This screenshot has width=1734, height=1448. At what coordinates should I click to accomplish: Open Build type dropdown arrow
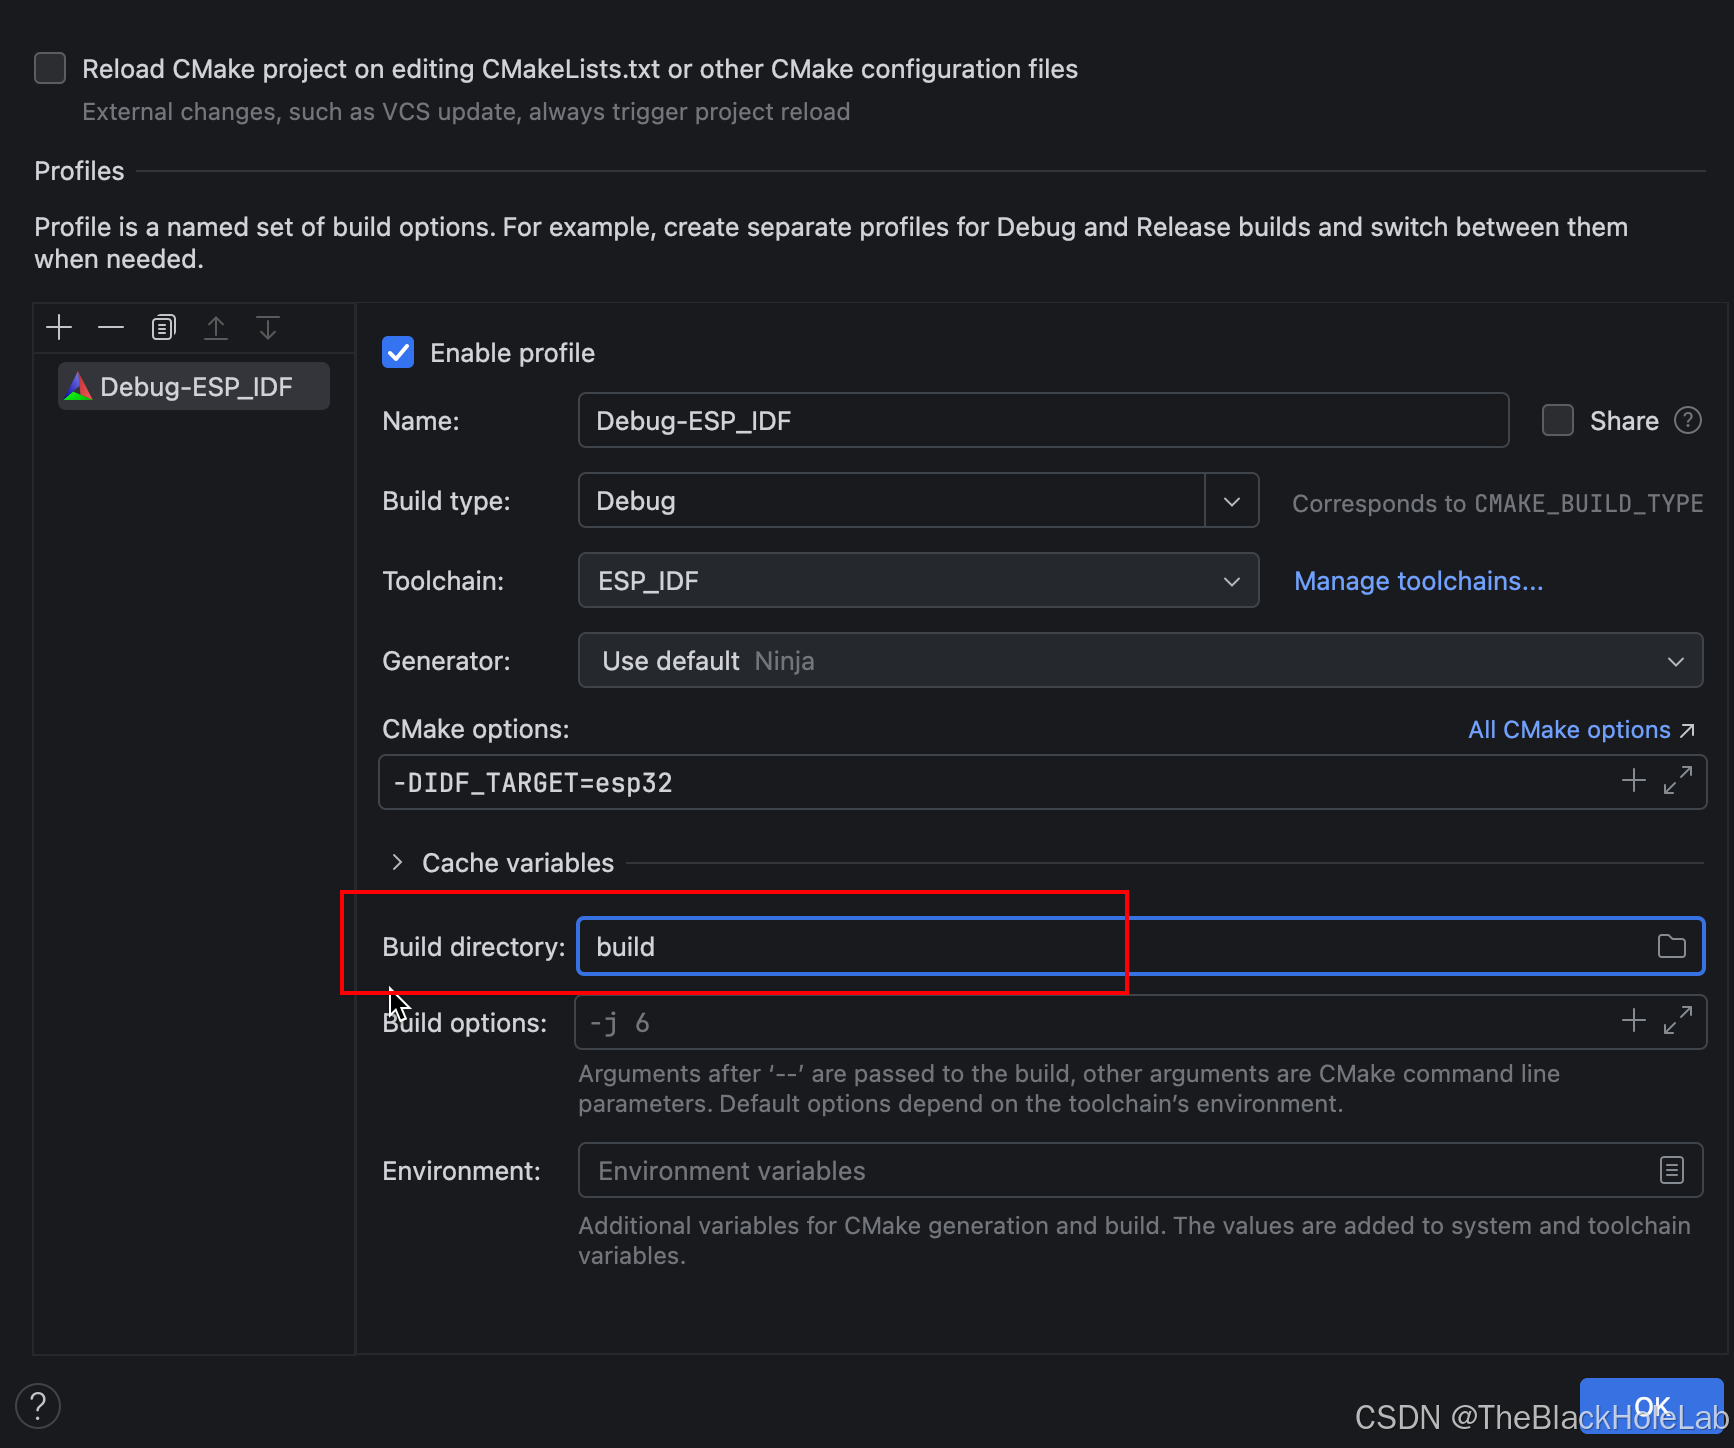pyautogui.click(x=1232, y=501)
